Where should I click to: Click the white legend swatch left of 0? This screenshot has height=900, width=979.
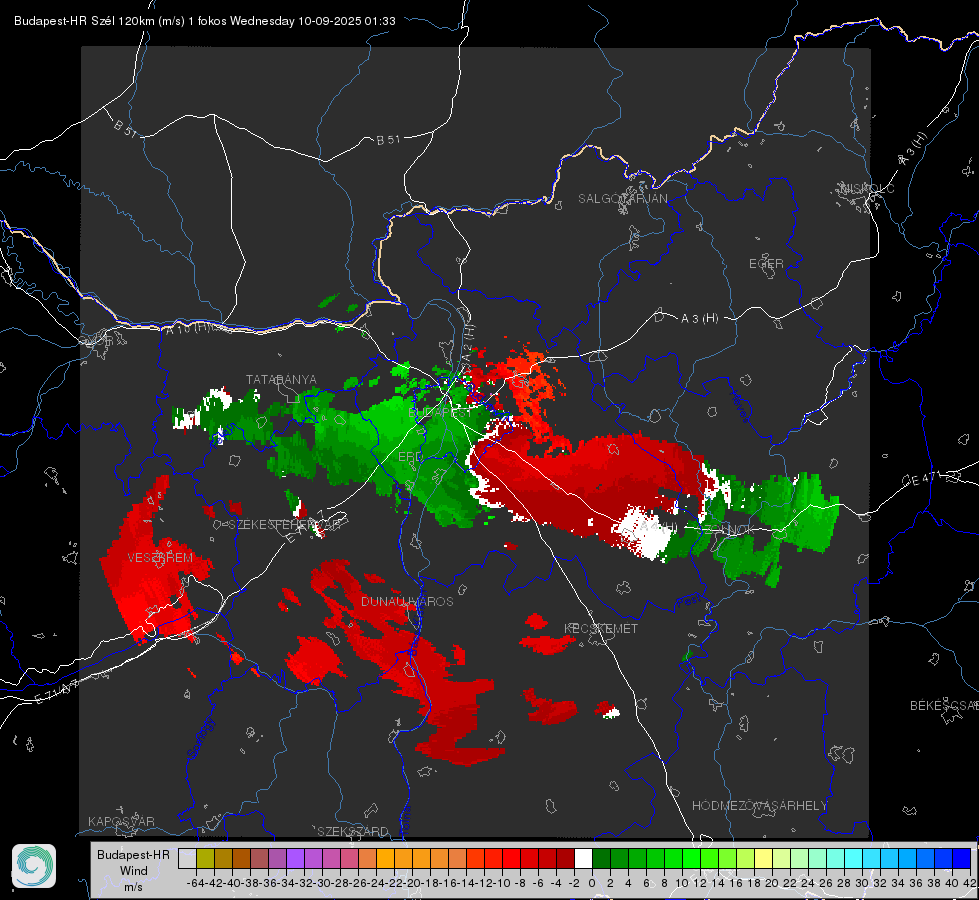pos(583,858)
